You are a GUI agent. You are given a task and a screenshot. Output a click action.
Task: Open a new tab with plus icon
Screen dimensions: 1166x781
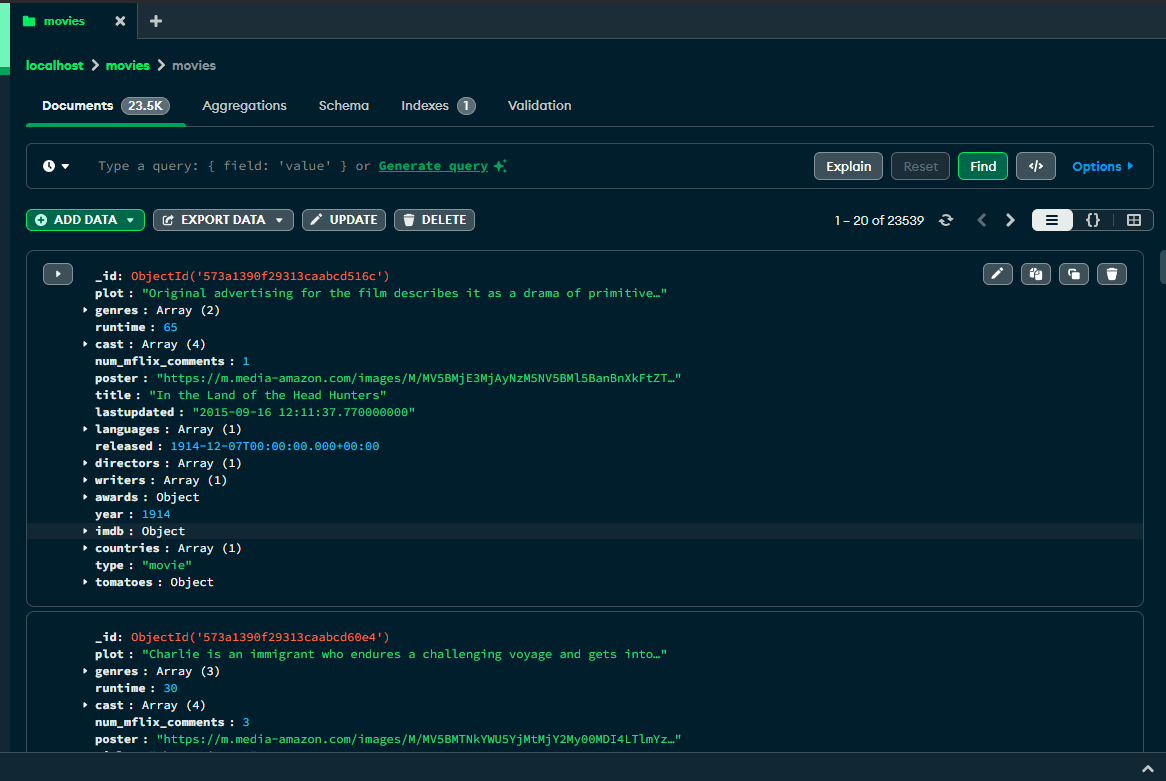(x=155, y=21)
